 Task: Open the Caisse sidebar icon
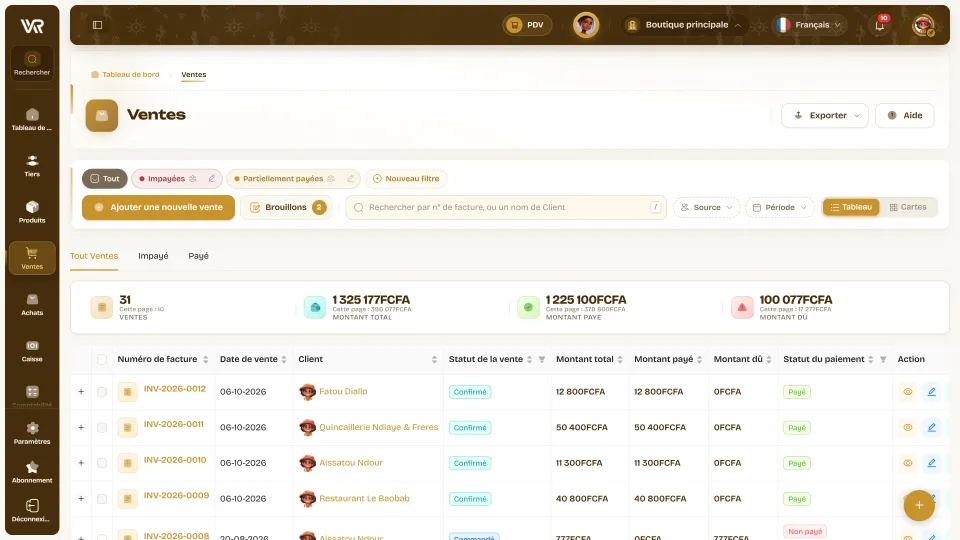[32, 351]
